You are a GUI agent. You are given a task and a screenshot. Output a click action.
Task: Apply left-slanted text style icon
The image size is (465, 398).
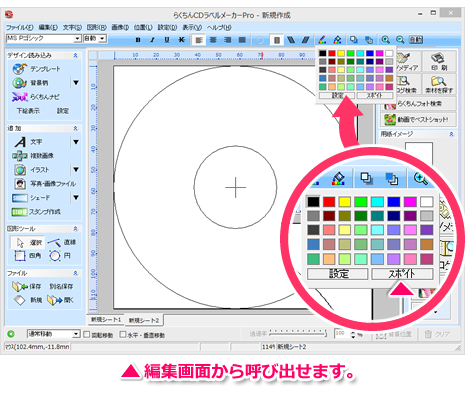tap(291, 40)
